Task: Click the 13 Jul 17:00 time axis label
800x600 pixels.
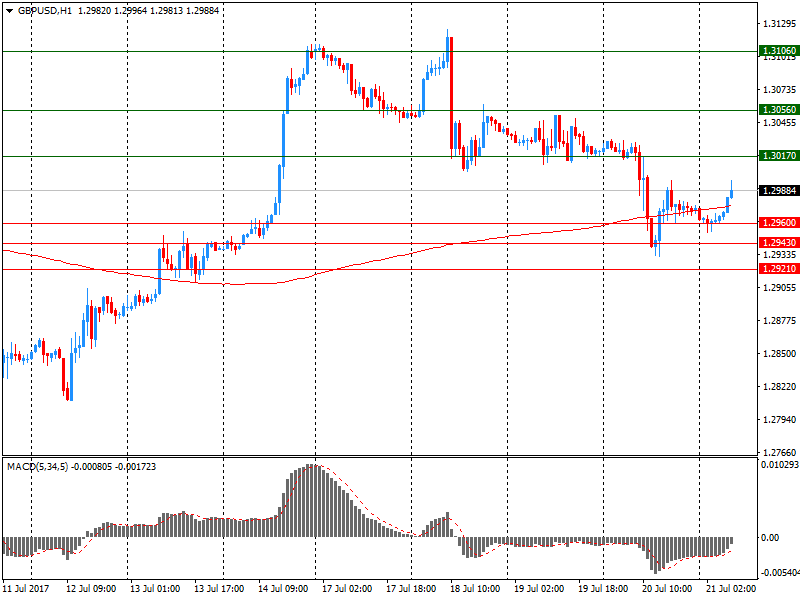Action: pyautogui.click(x=219, y=588)
